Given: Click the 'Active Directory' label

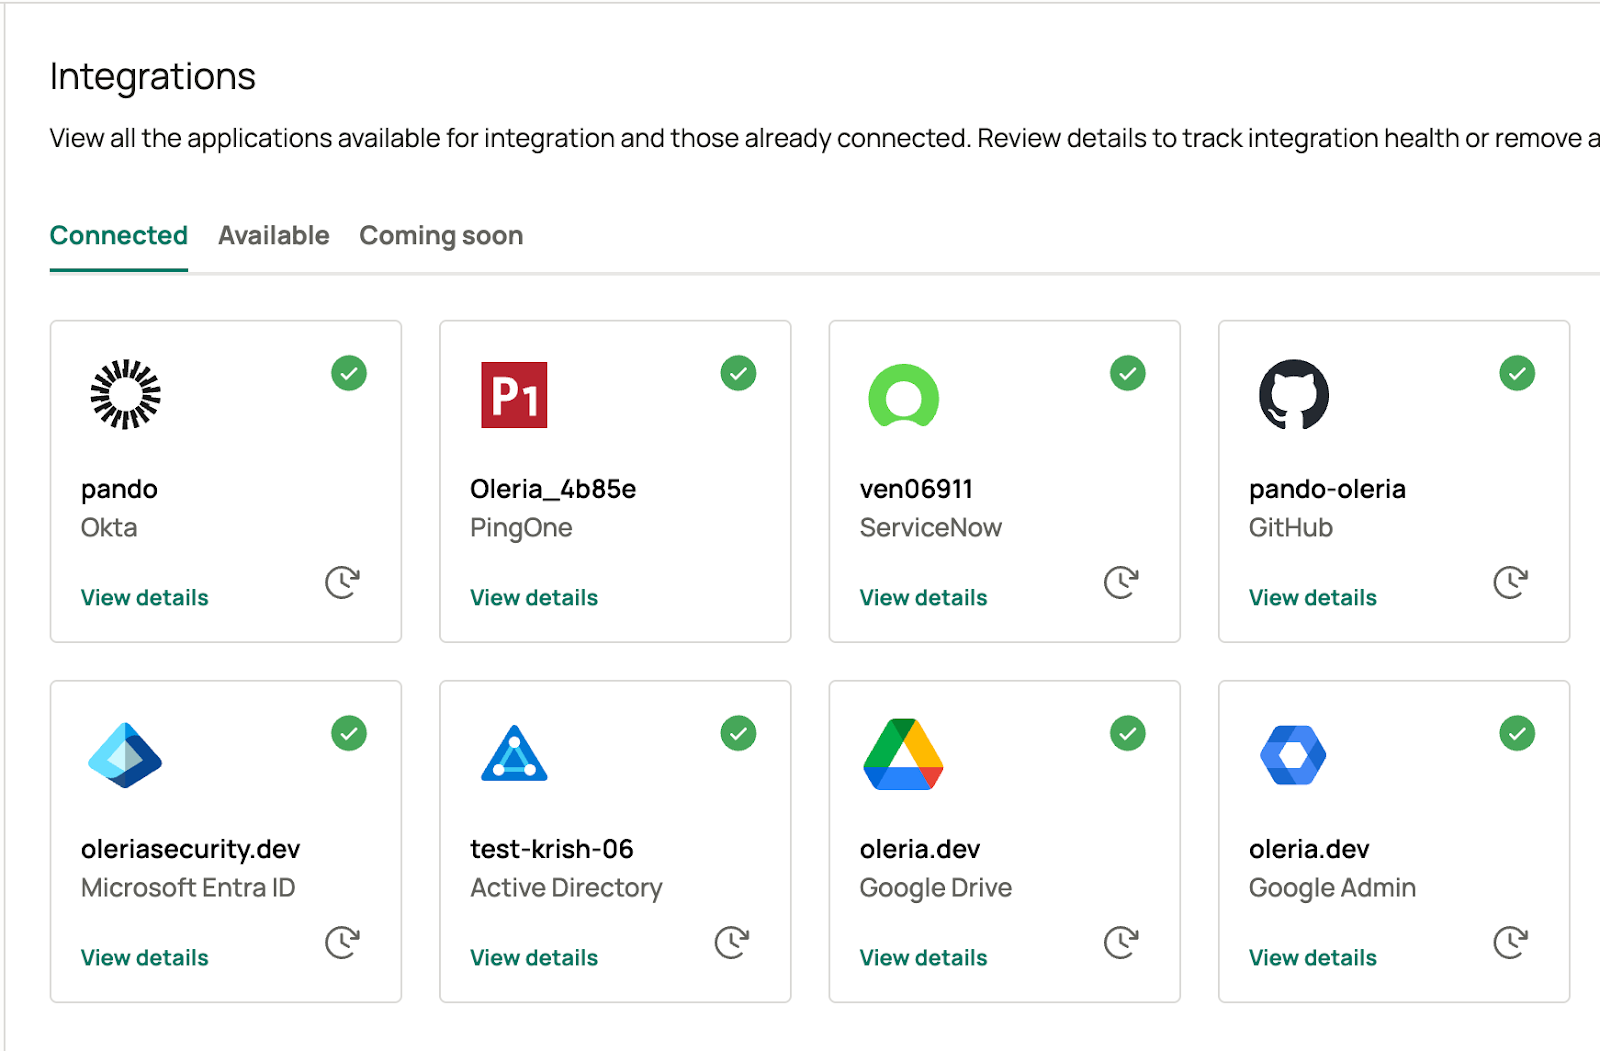Looking at the screenshot, I should (x=566, y=889).
